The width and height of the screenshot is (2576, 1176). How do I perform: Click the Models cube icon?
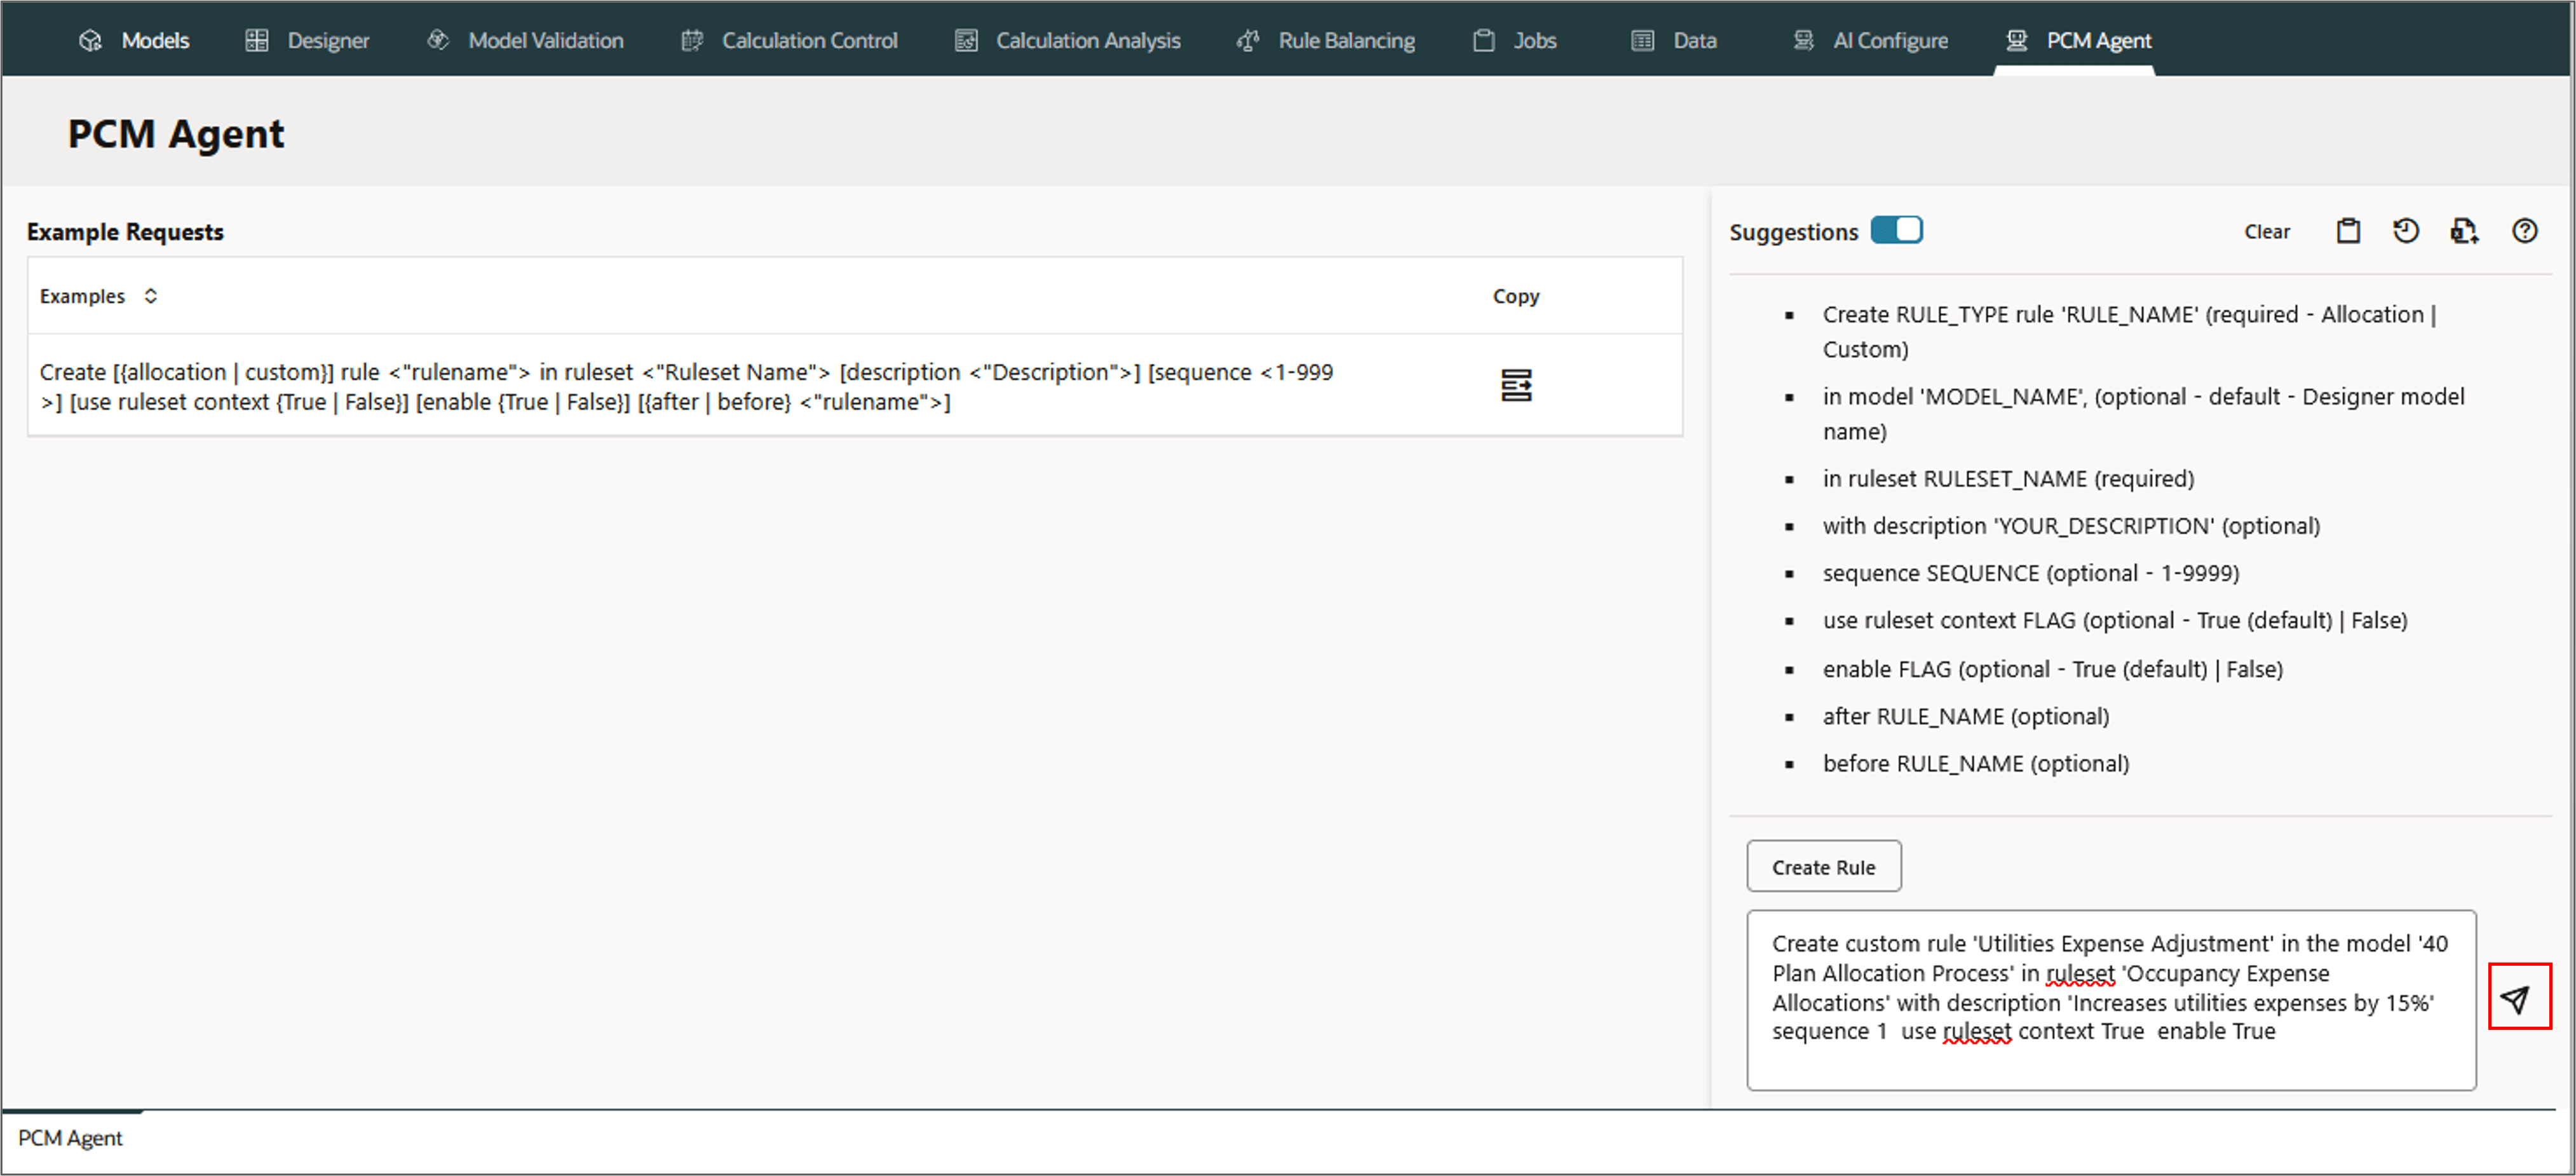90,40
